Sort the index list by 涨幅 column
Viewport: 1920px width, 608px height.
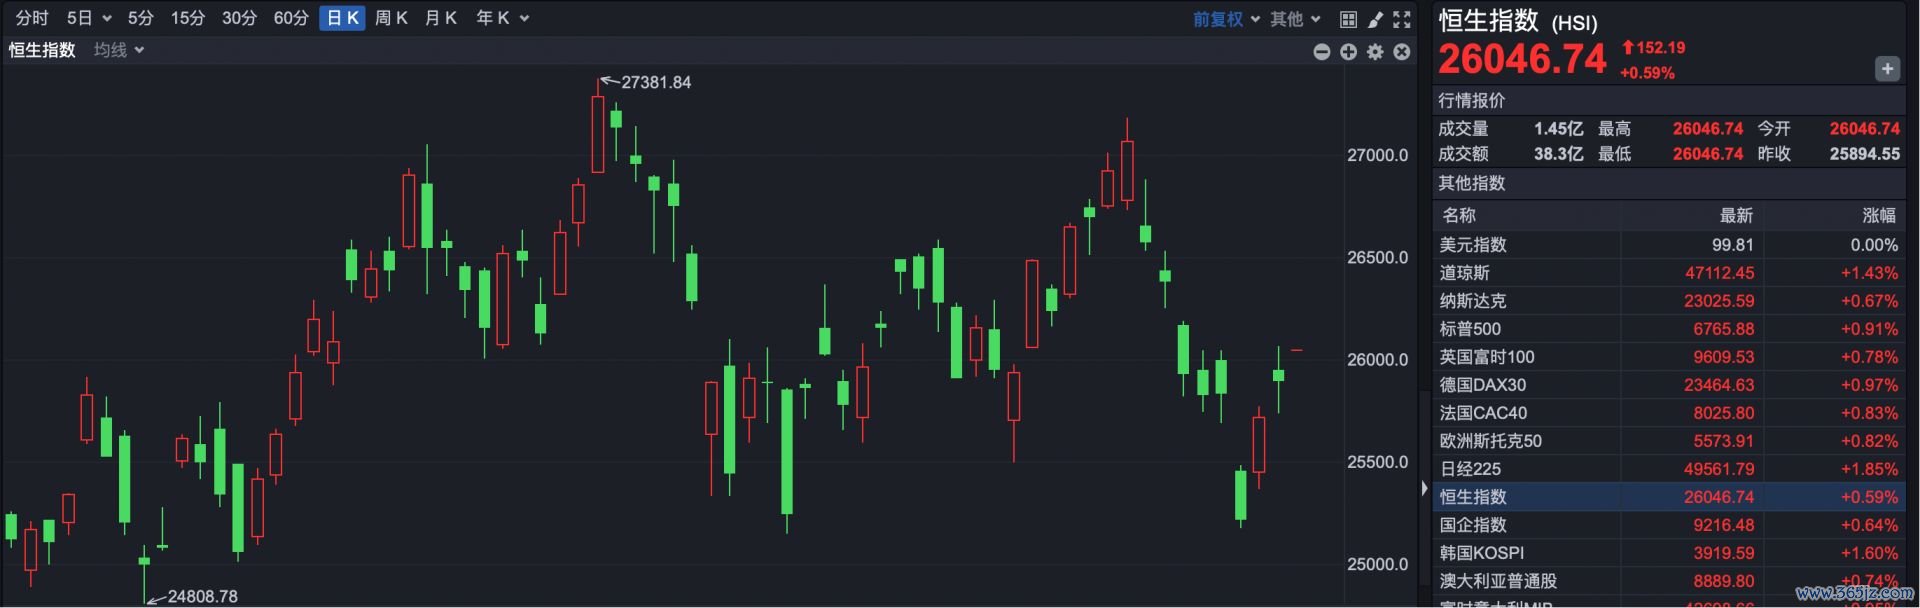point(1878,215)
